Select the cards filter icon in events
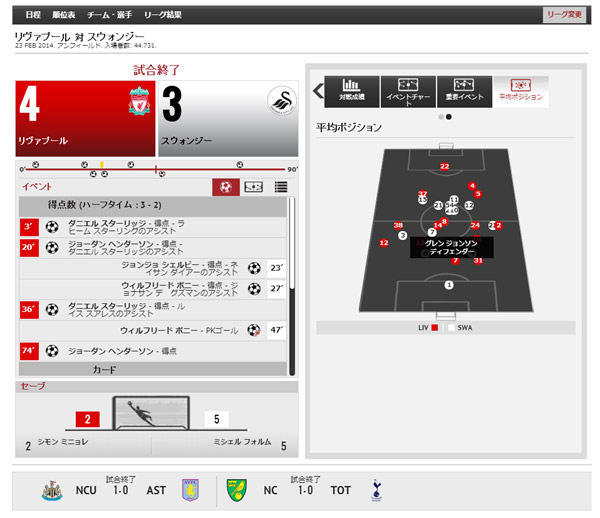Viewport: 600px width, 518px height. 254,187
